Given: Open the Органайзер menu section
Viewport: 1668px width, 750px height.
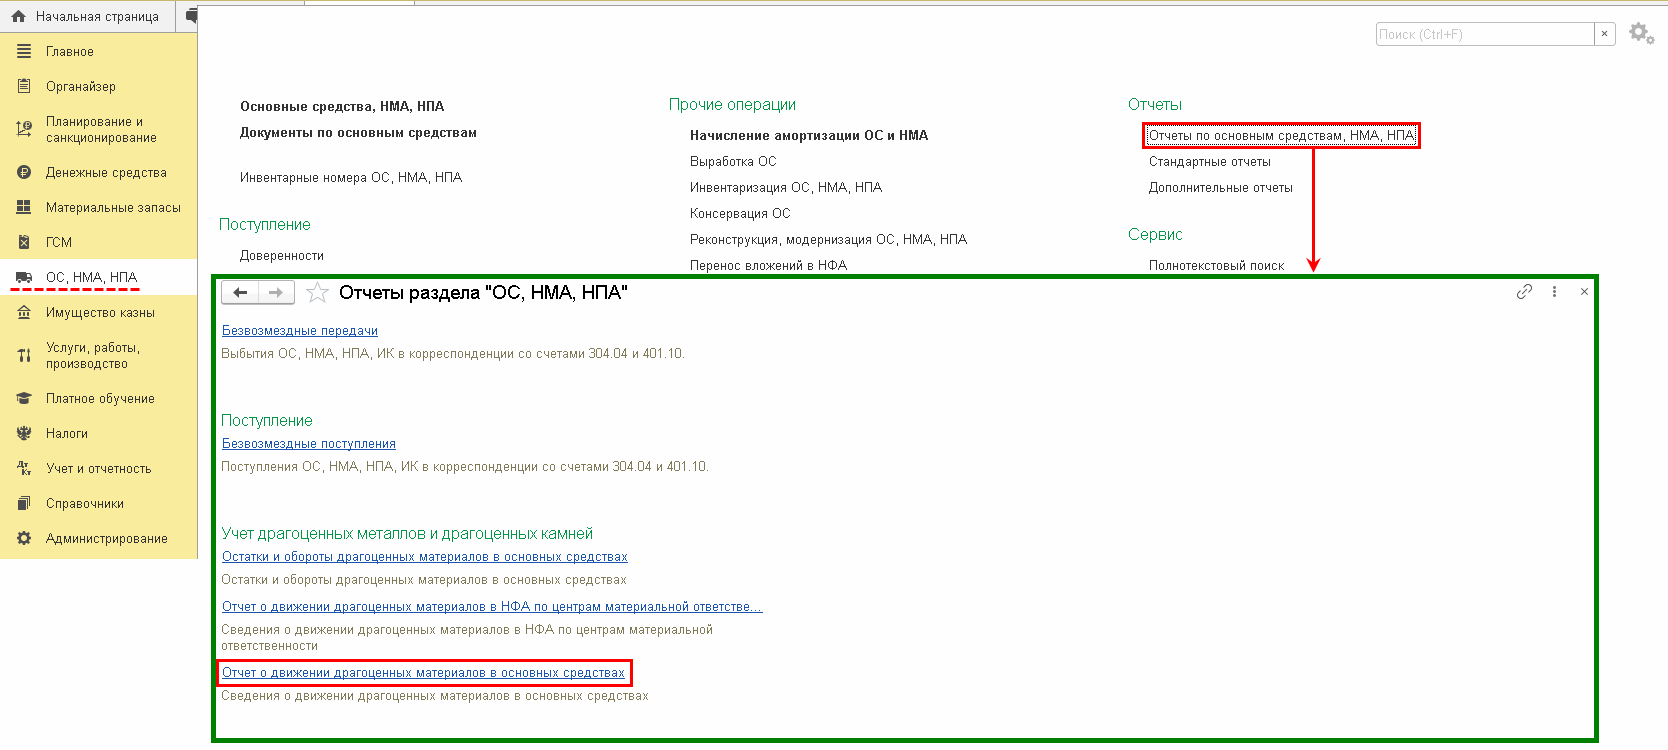Looking at the screenshot, I should (x=81, y=86).
